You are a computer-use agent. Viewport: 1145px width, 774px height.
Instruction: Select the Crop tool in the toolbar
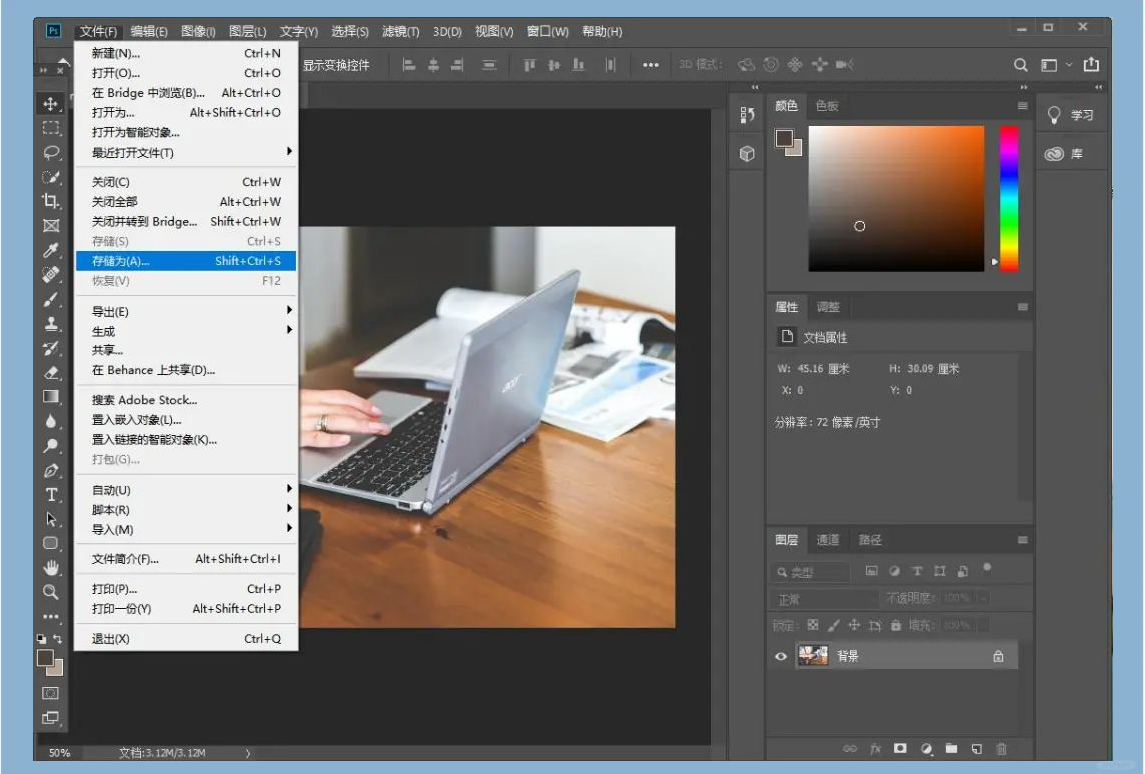click(51, 201)
